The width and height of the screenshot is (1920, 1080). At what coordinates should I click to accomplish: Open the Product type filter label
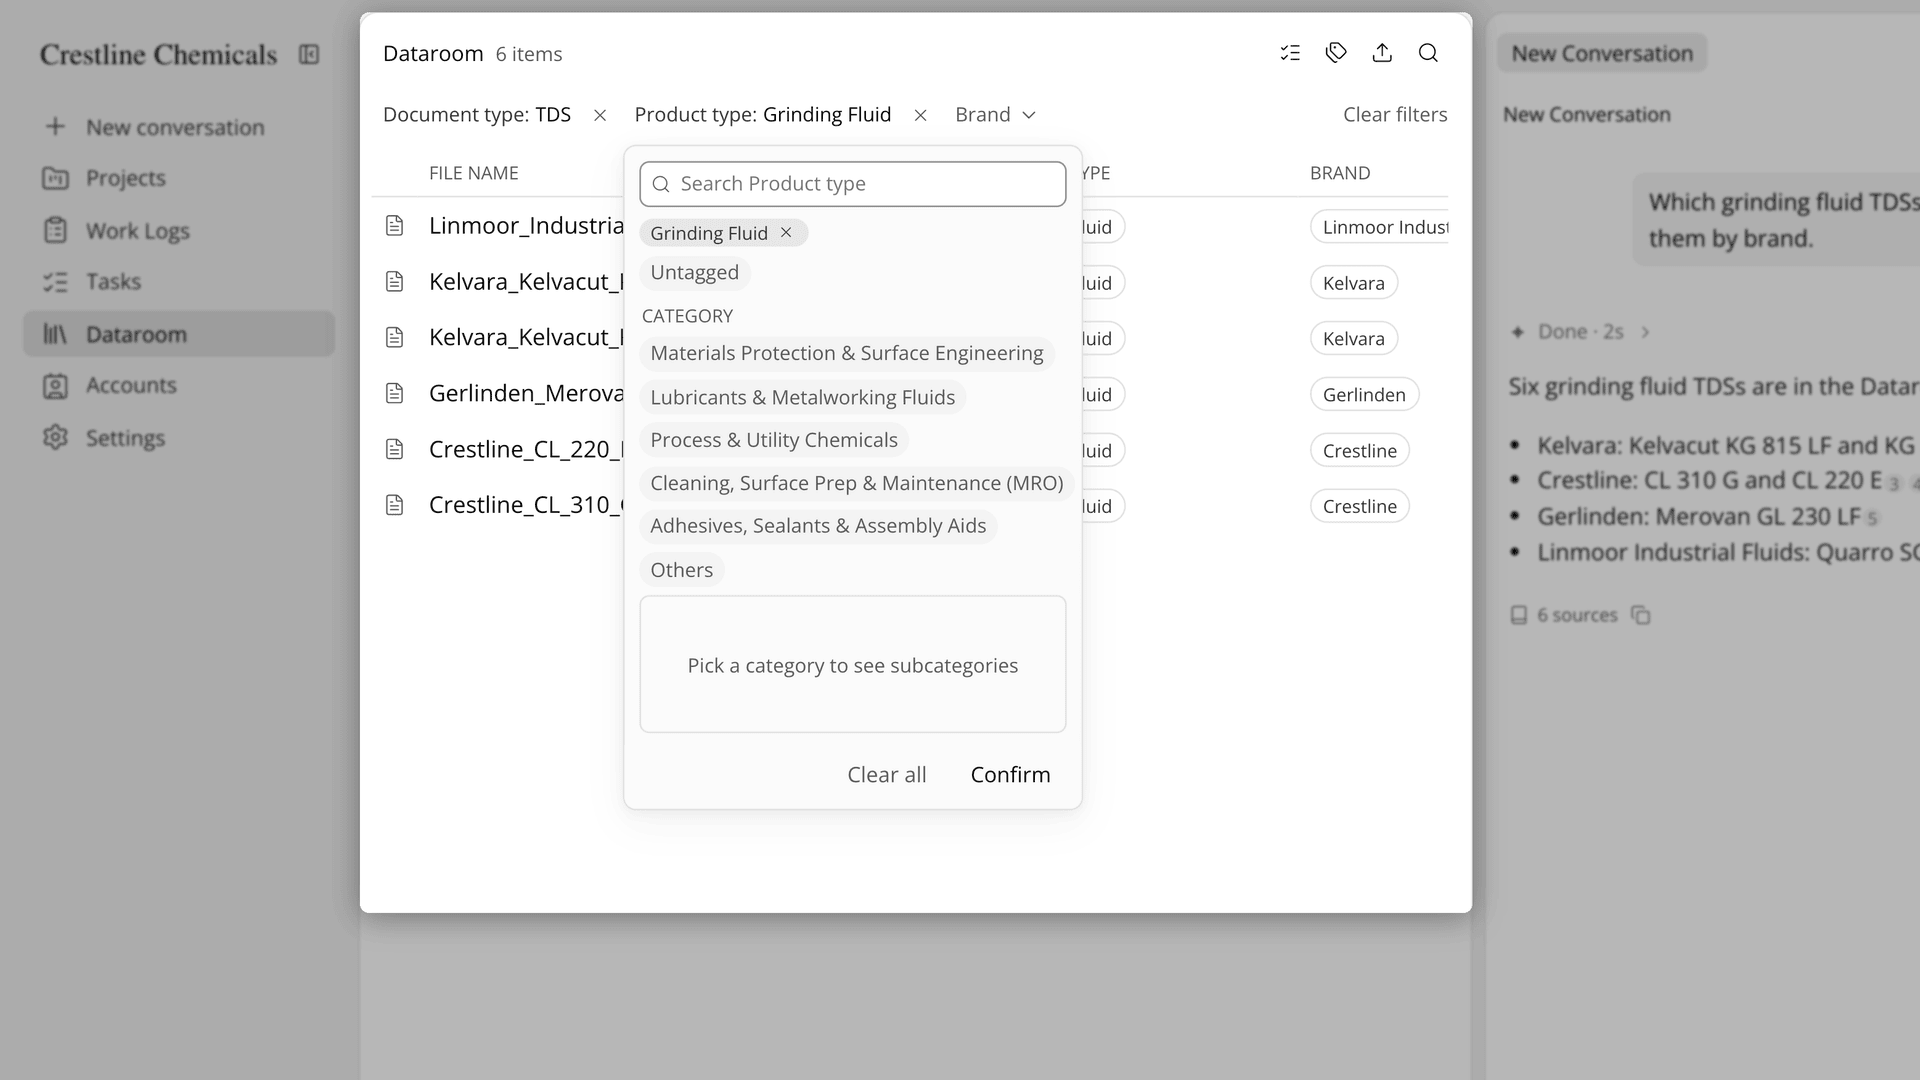coord(763,115)
